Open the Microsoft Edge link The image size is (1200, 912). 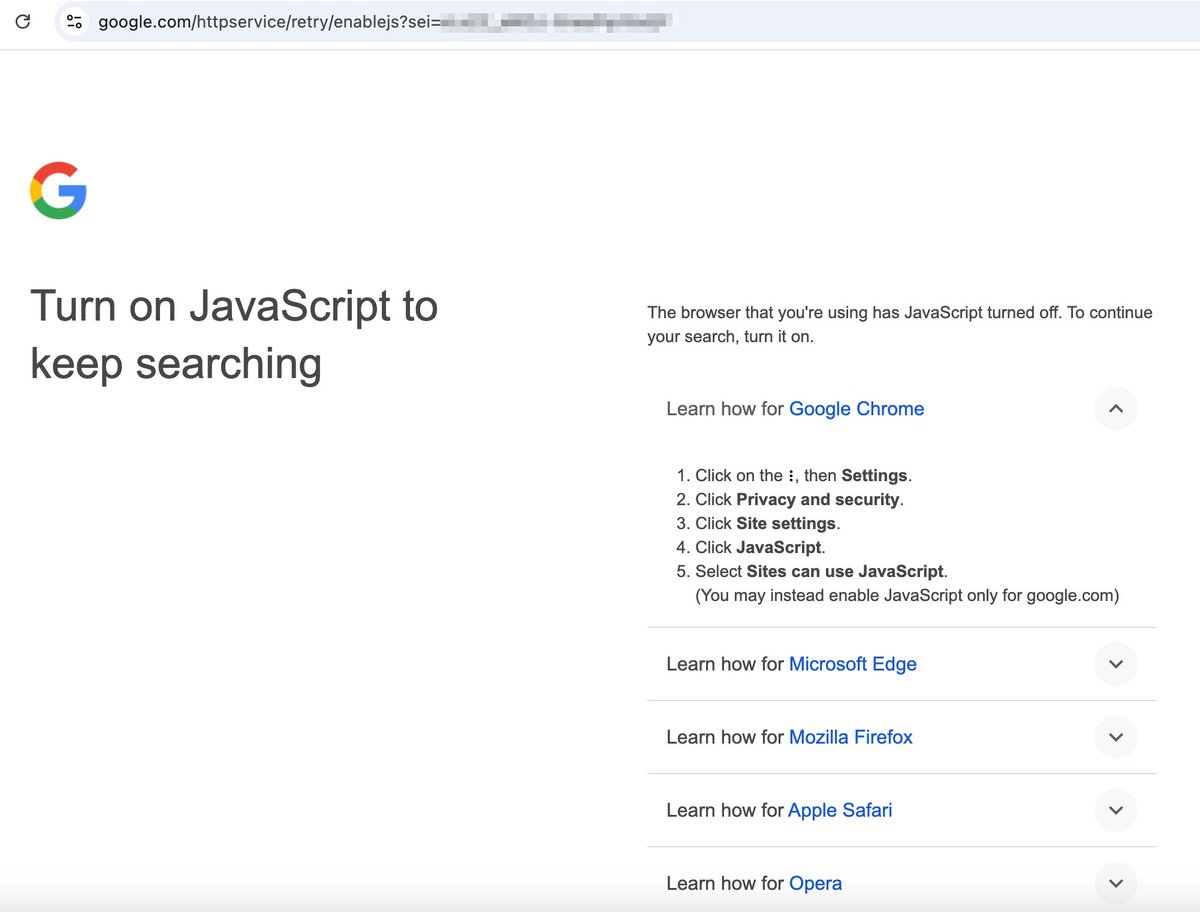pyautogui.click(x=852, y=664)
